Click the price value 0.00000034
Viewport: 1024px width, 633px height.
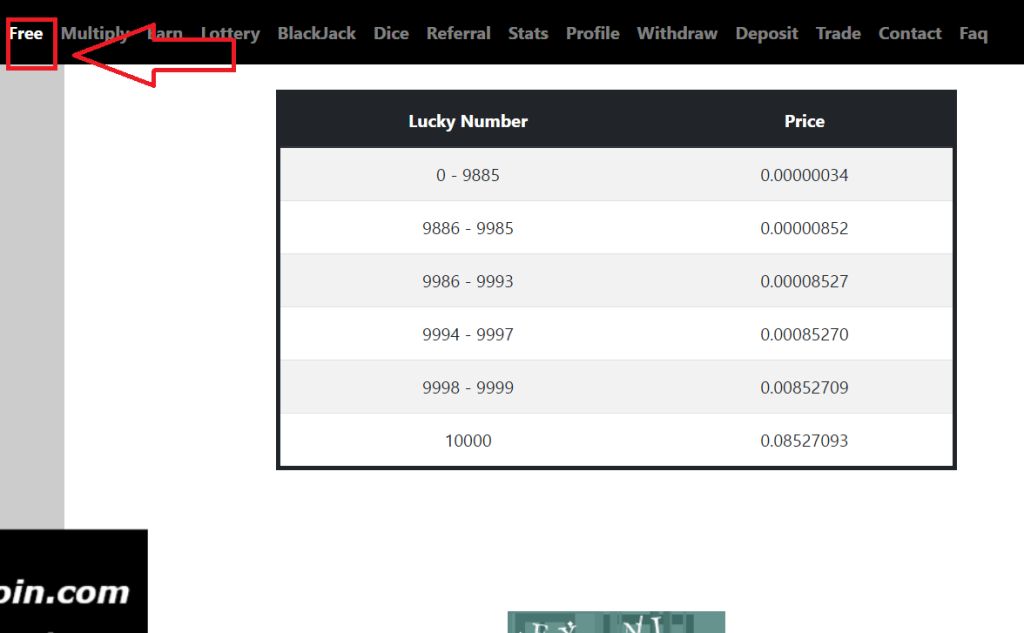pos(804,175)
